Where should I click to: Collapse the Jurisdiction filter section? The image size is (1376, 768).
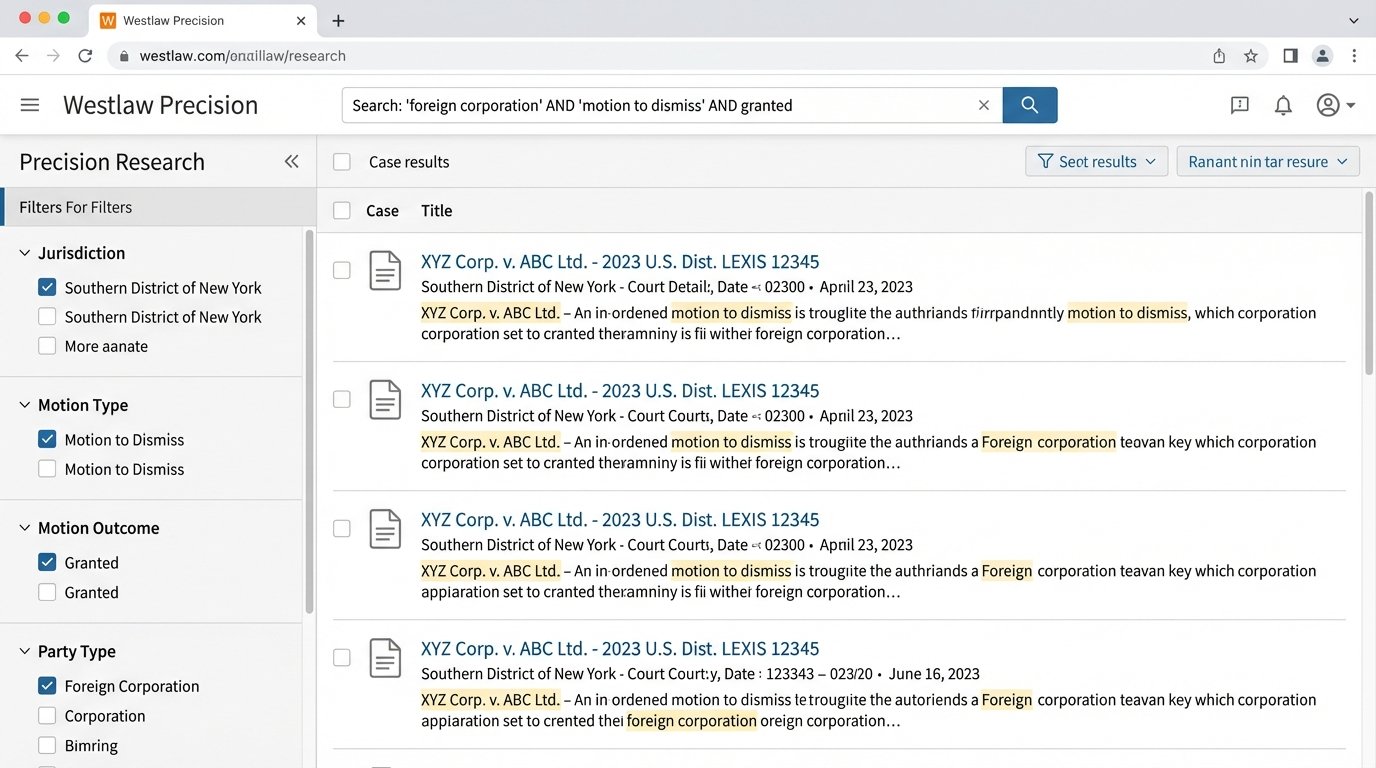tap(24, 253)
